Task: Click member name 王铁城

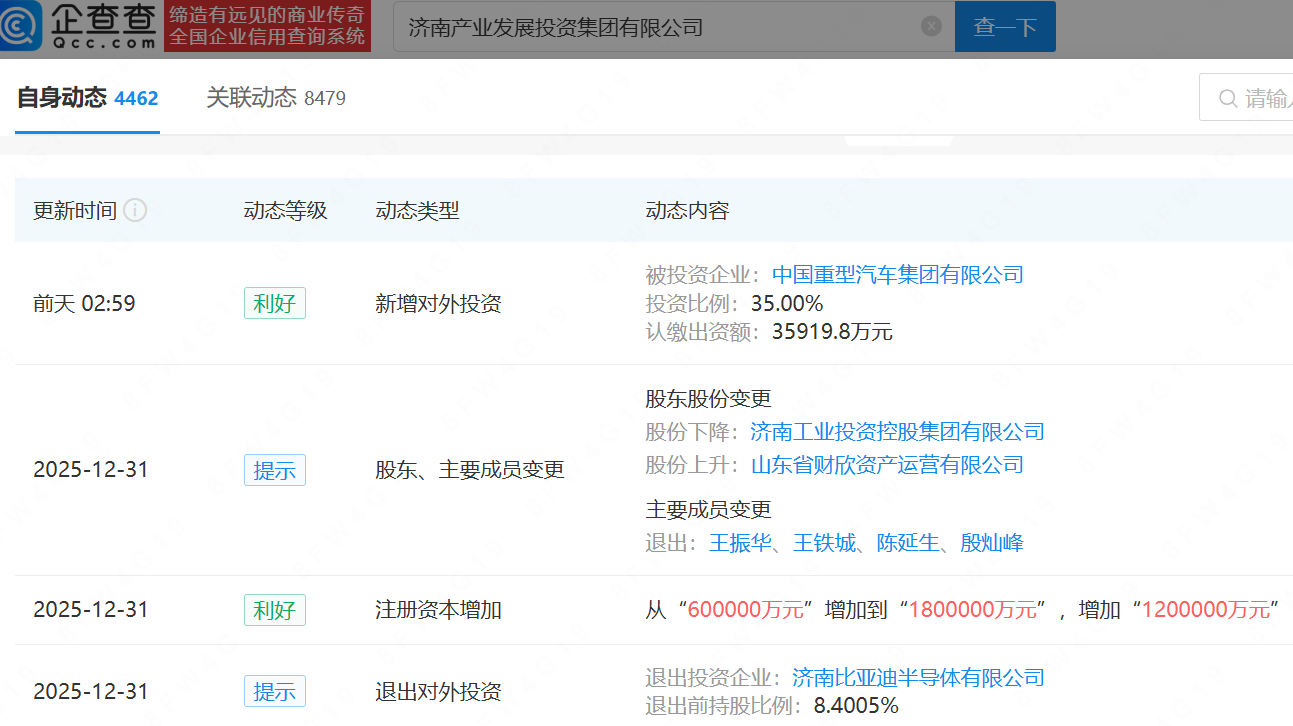Action: click(824, 543)
